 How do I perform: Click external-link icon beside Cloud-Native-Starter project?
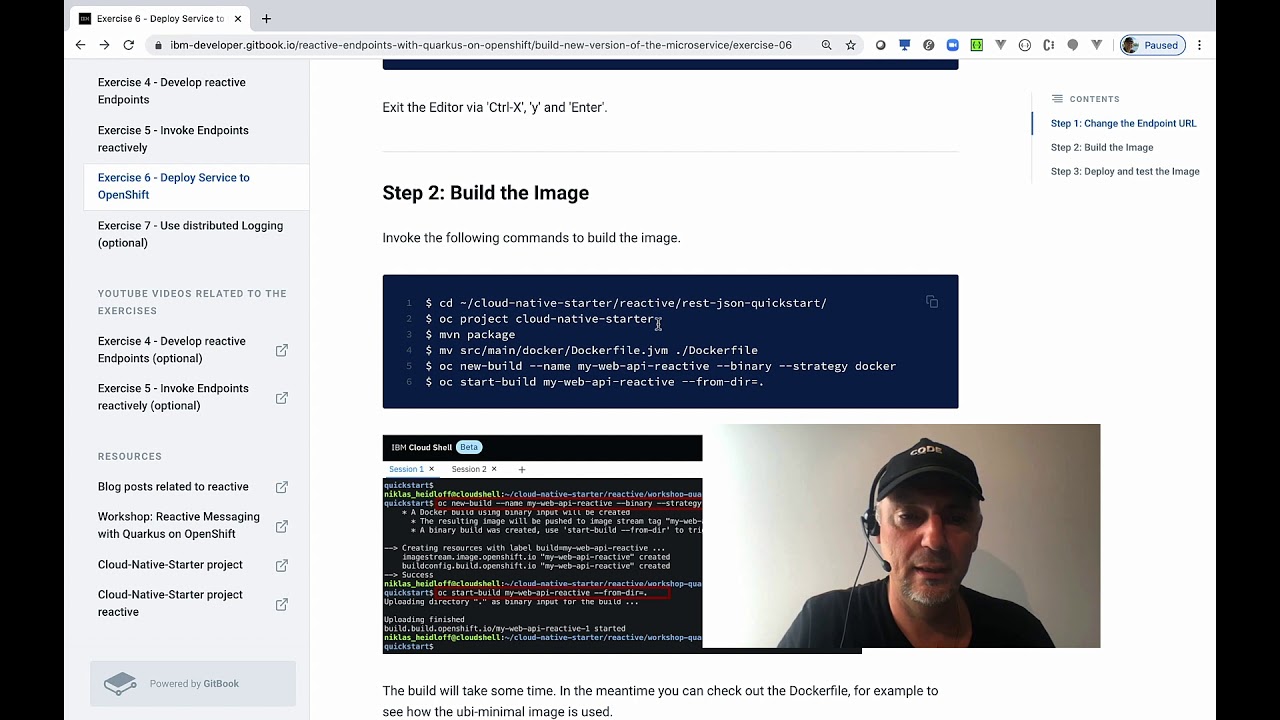tap(282, 565)
